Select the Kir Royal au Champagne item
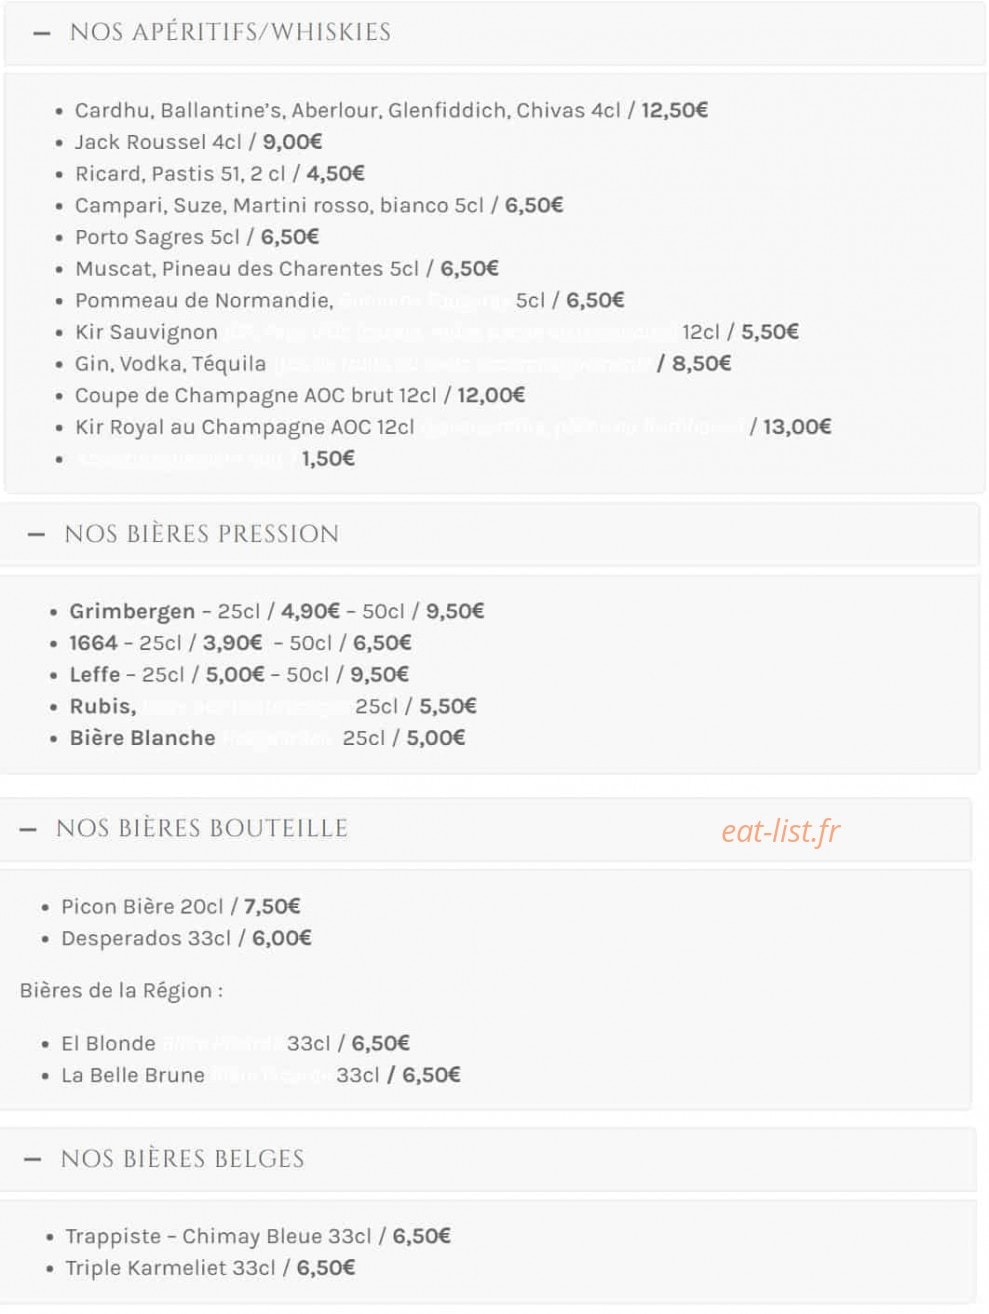This screenshot has height=1314, width=989. click(453, 427)
